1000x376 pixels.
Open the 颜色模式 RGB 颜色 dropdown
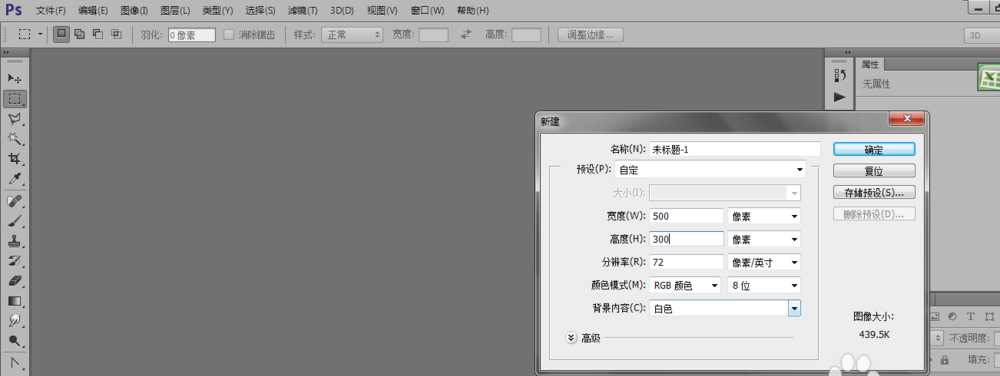(x=684, y=286)
